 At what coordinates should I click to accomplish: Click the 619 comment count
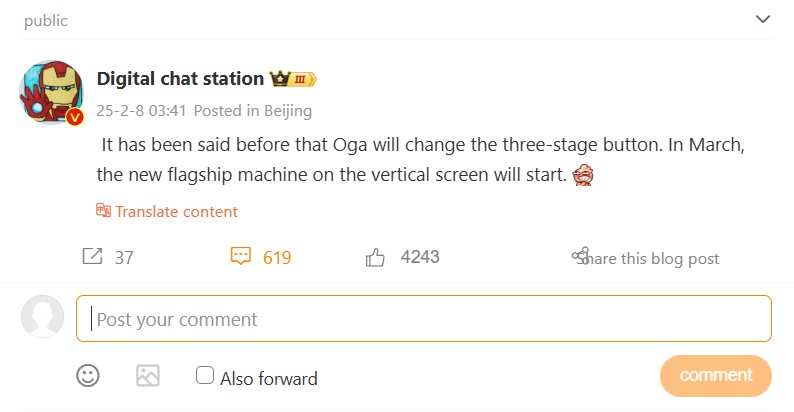tap(277, 258)
